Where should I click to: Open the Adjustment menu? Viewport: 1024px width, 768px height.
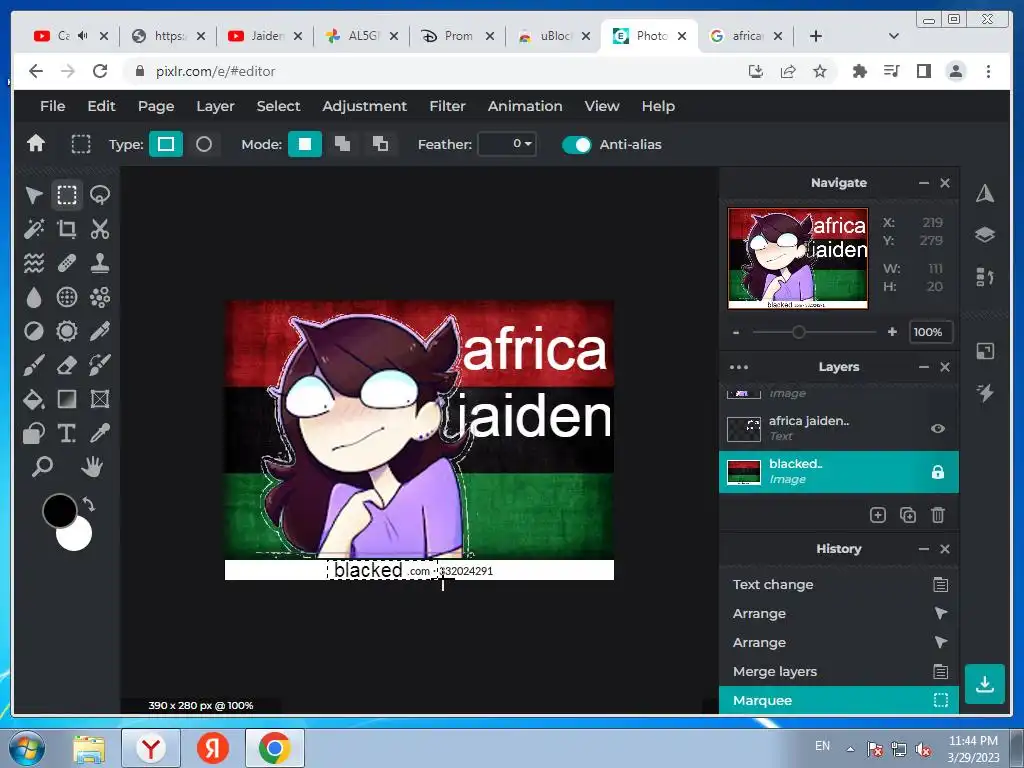[364, 106]
